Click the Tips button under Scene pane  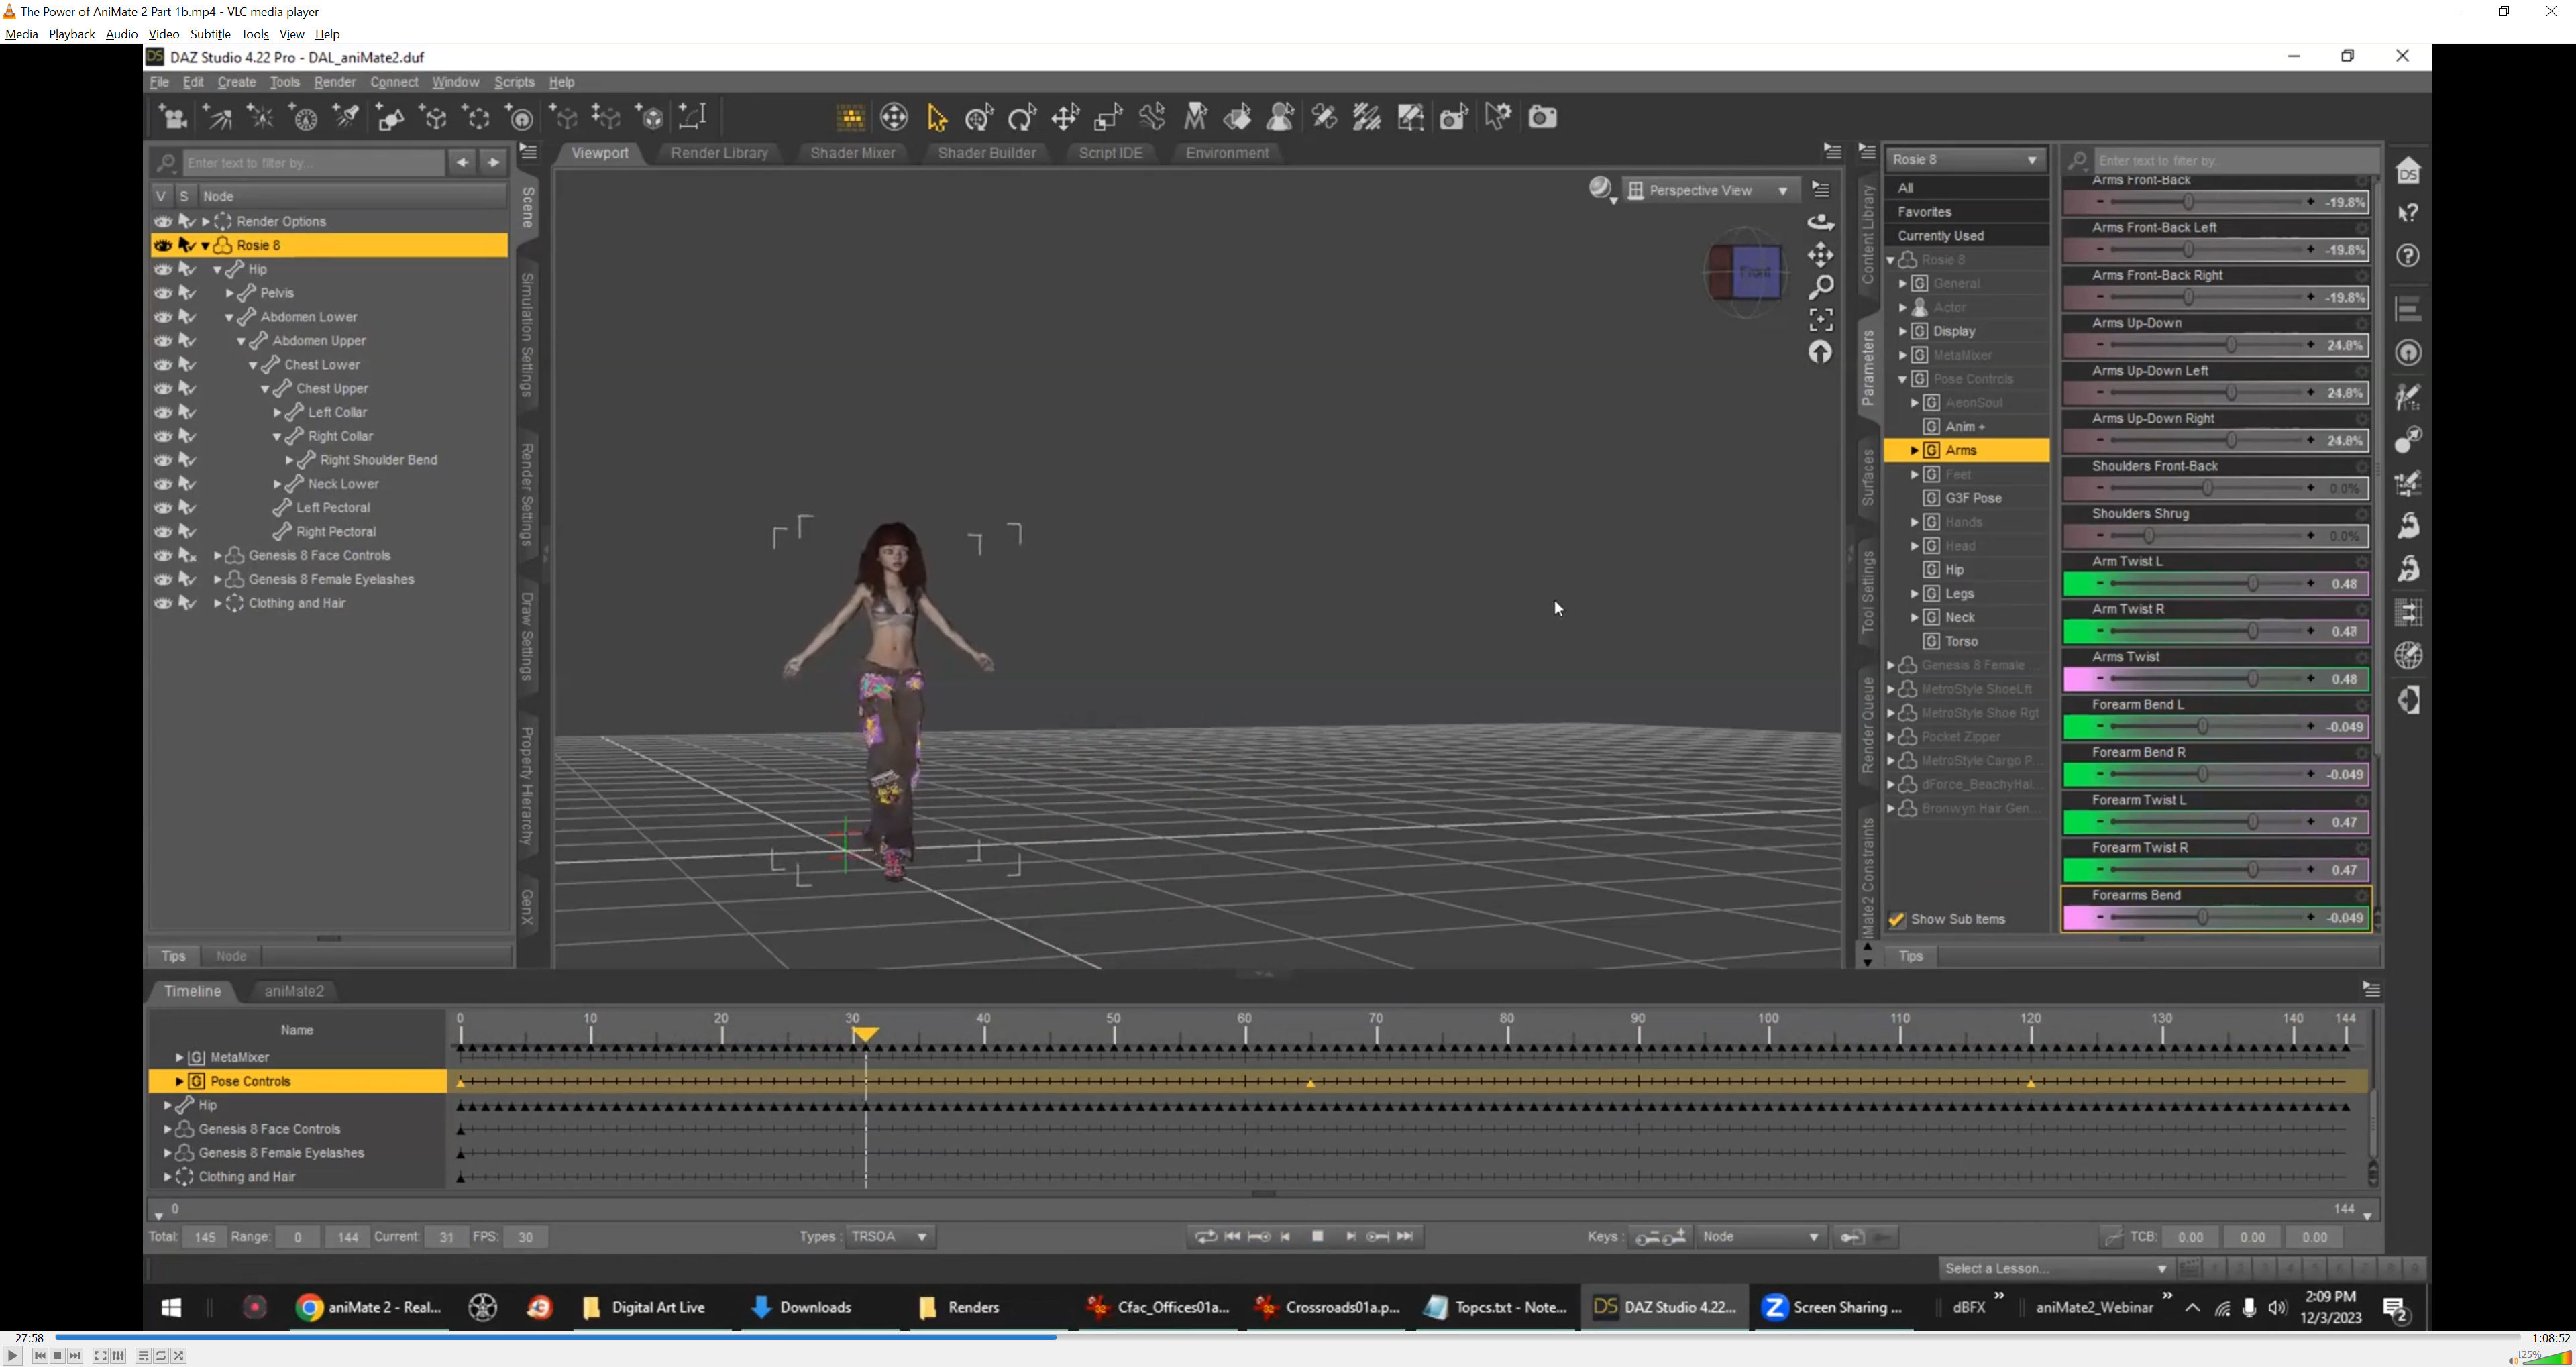(173, 956)
